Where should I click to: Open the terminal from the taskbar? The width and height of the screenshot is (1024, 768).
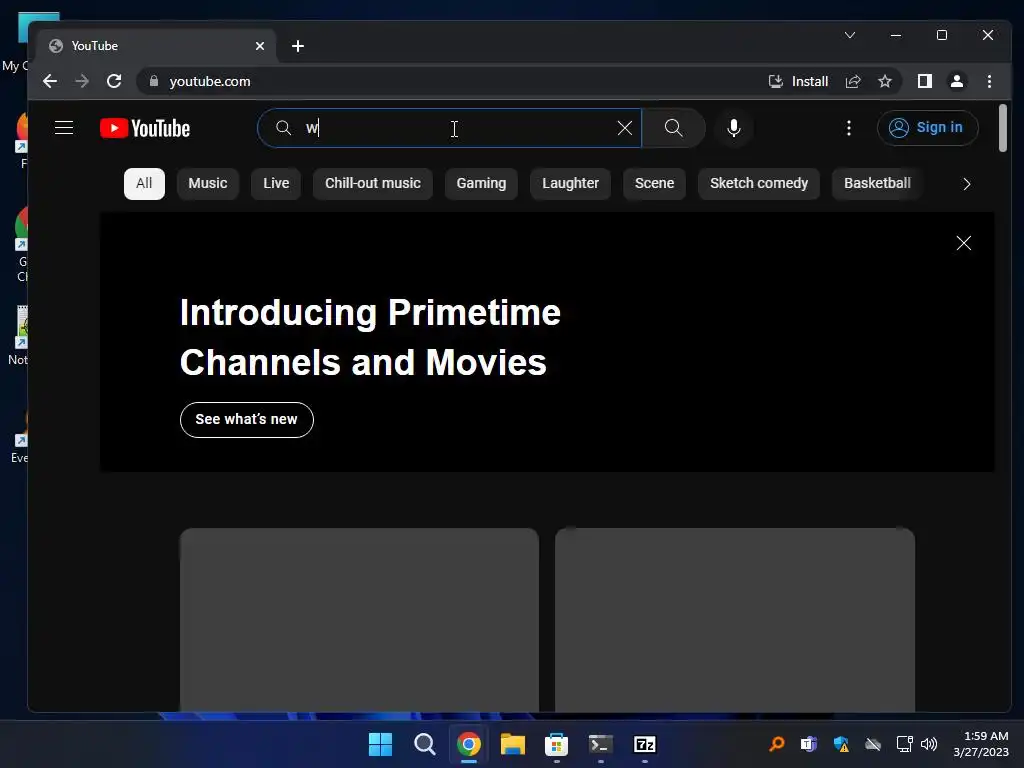[601, 744]
